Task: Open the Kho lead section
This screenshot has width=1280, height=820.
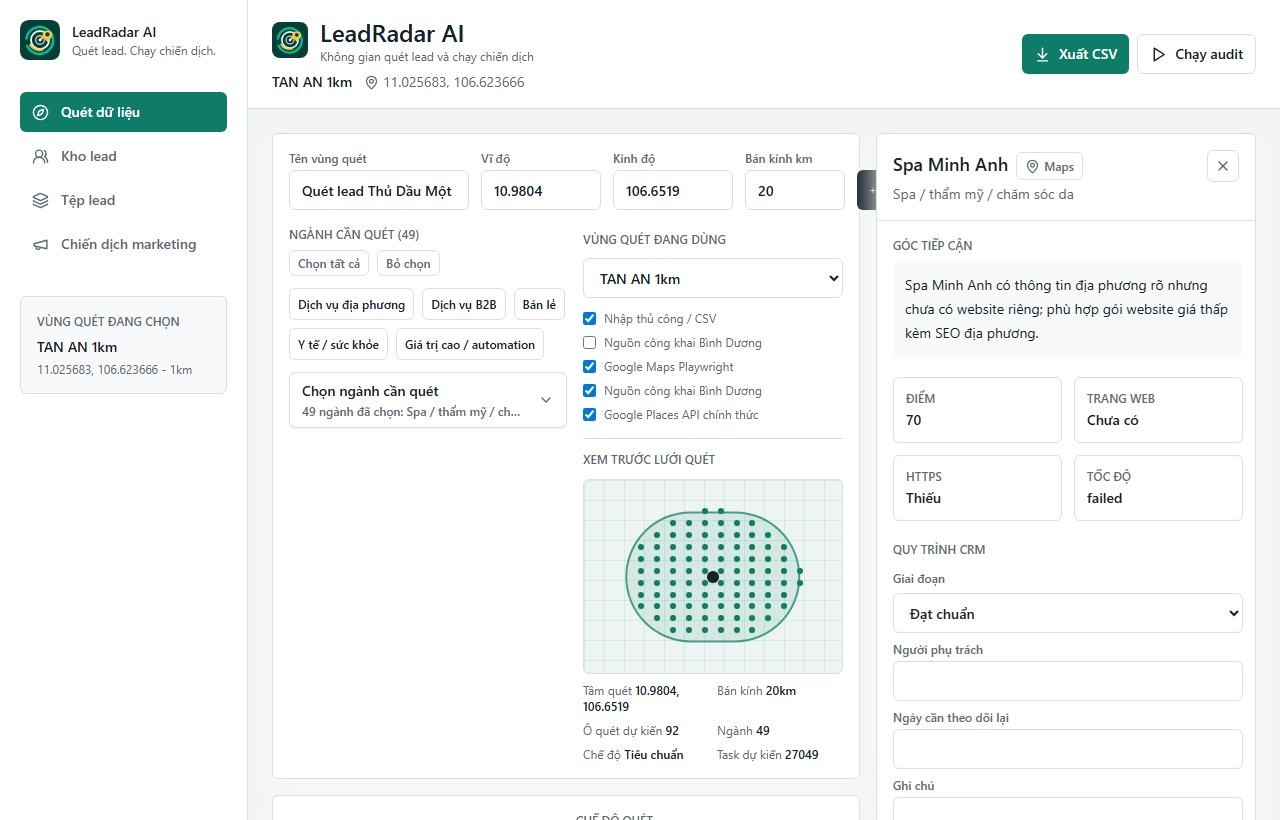Action: (123, 156)
